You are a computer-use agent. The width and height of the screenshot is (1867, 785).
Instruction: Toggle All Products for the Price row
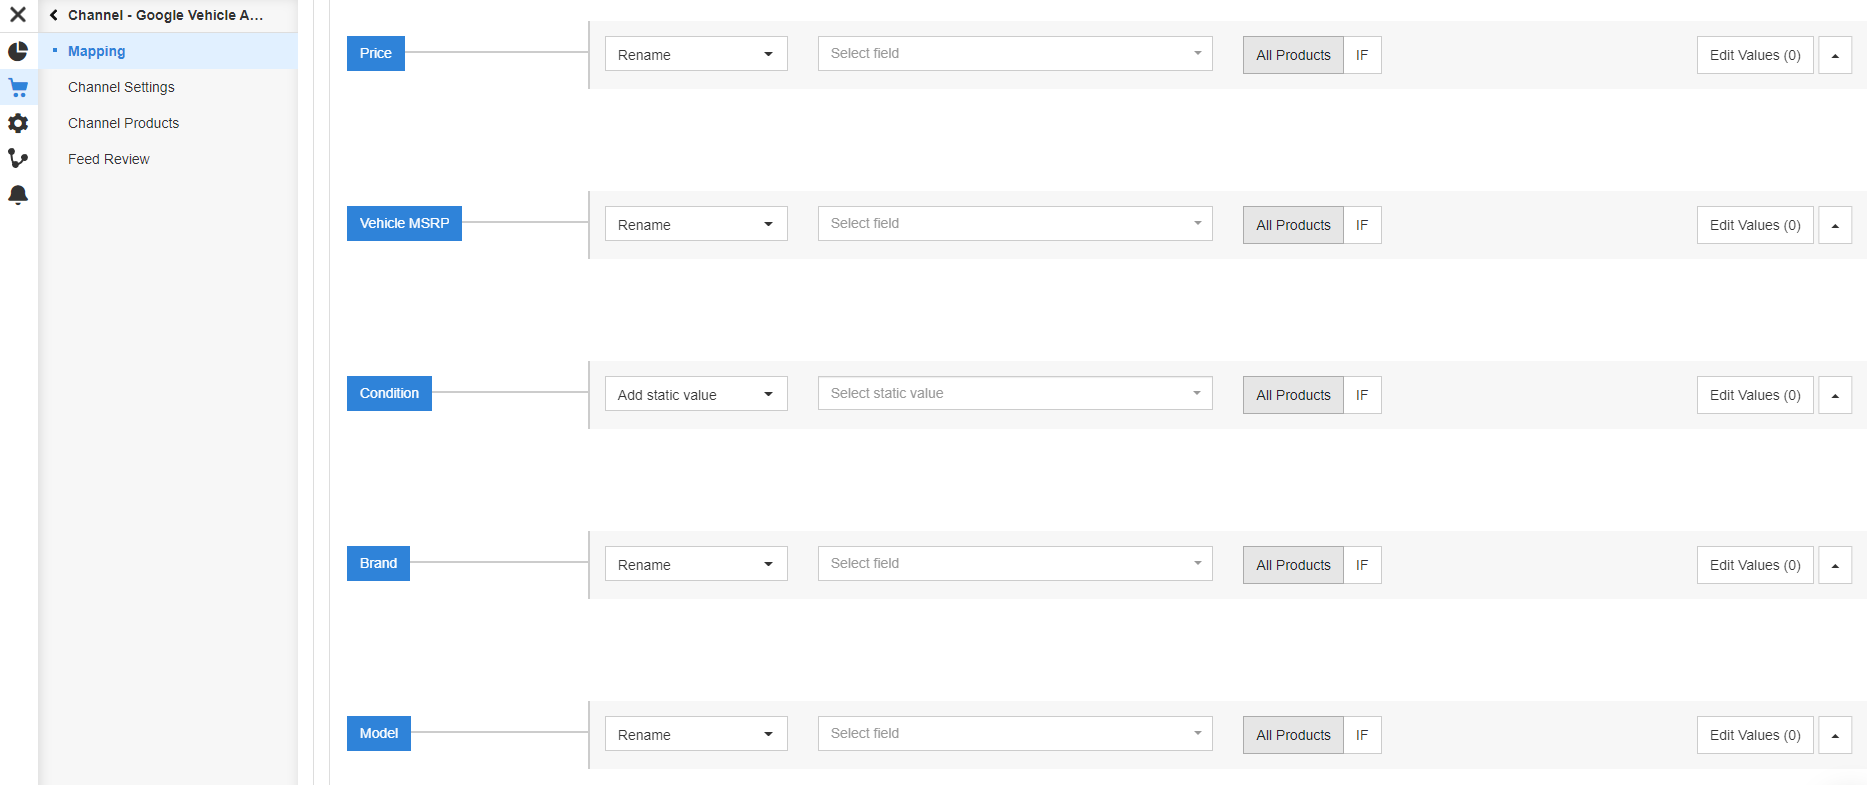tap(1292, 55)
